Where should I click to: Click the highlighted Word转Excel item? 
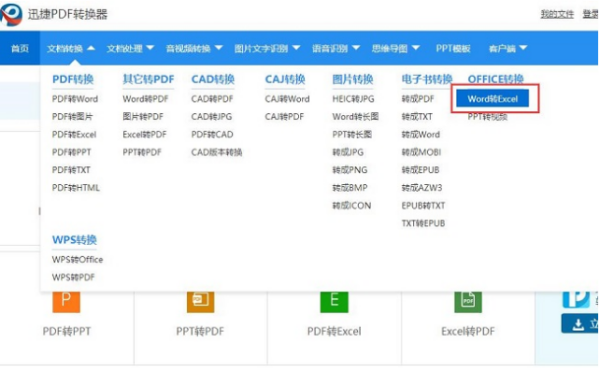[492, 99]
